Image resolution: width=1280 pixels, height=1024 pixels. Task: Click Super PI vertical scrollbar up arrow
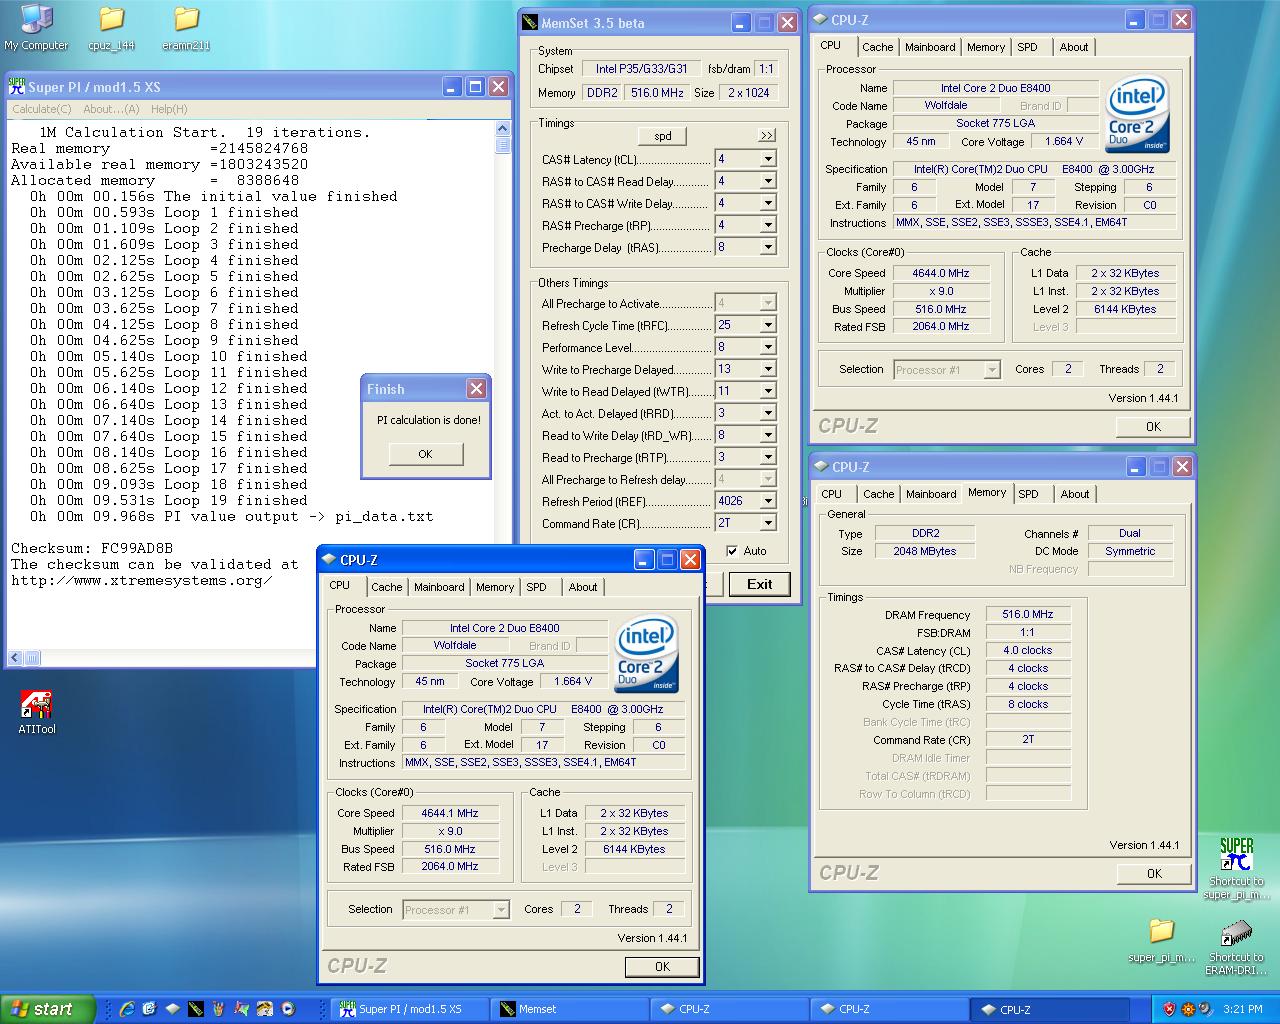pyautogui.click(x=503, y=129)
